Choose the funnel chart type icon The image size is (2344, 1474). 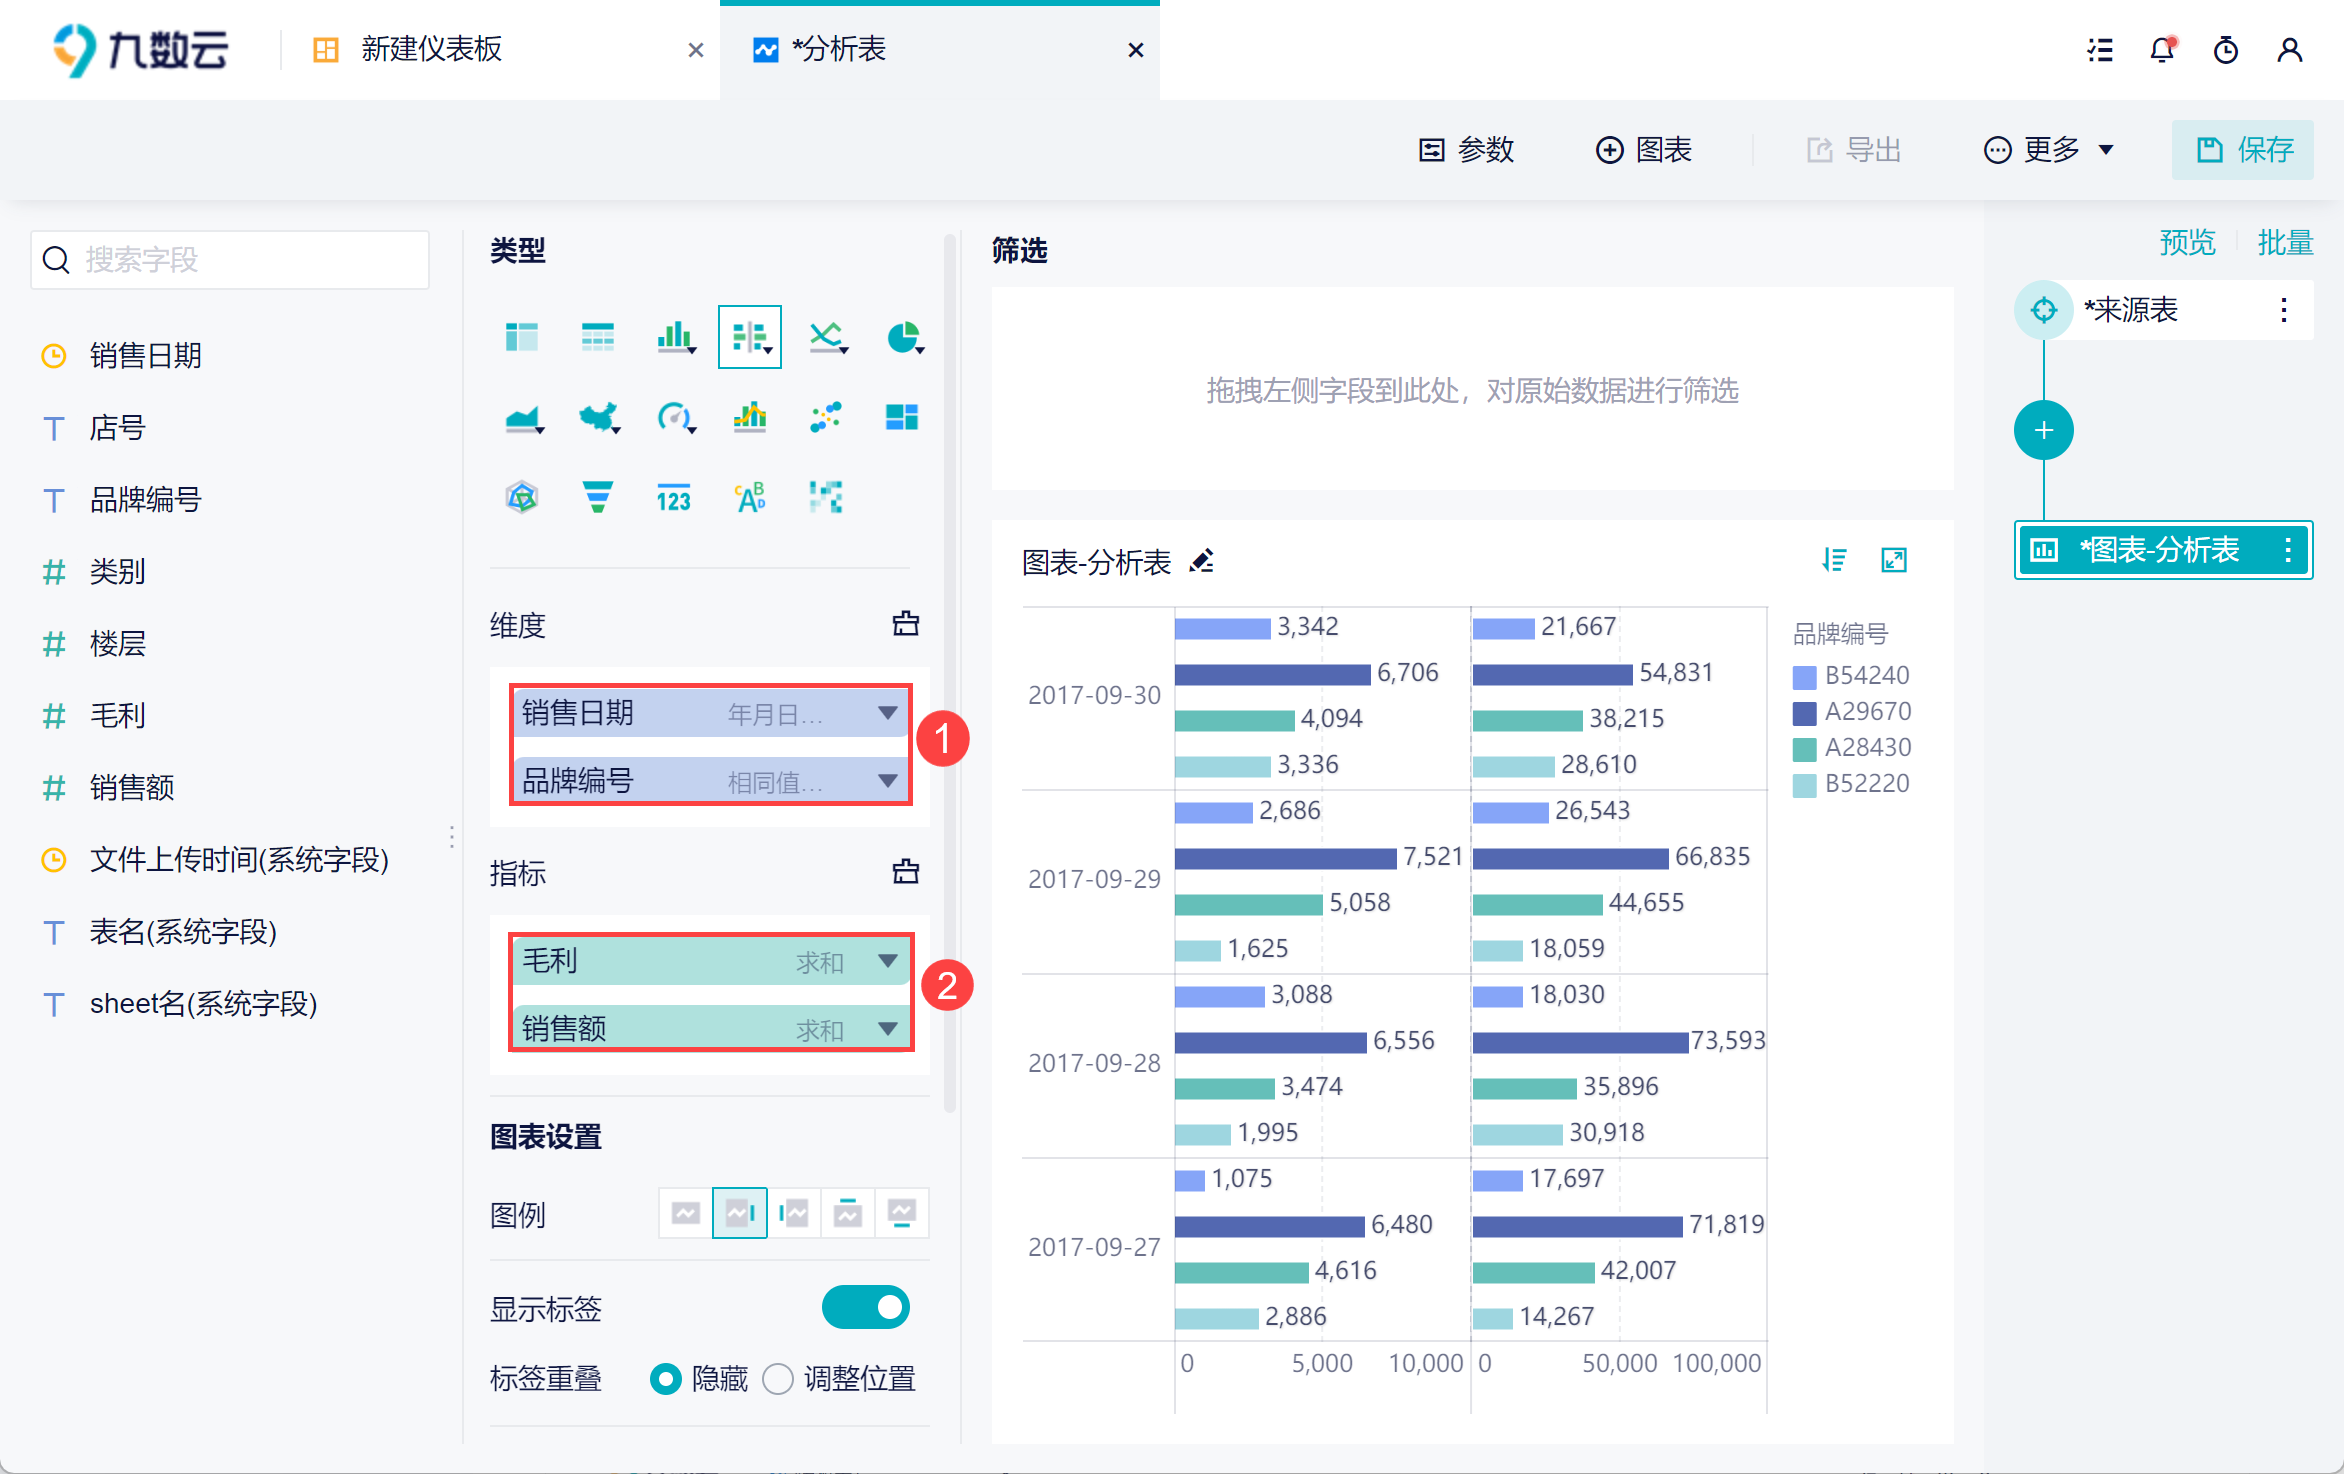597,497
